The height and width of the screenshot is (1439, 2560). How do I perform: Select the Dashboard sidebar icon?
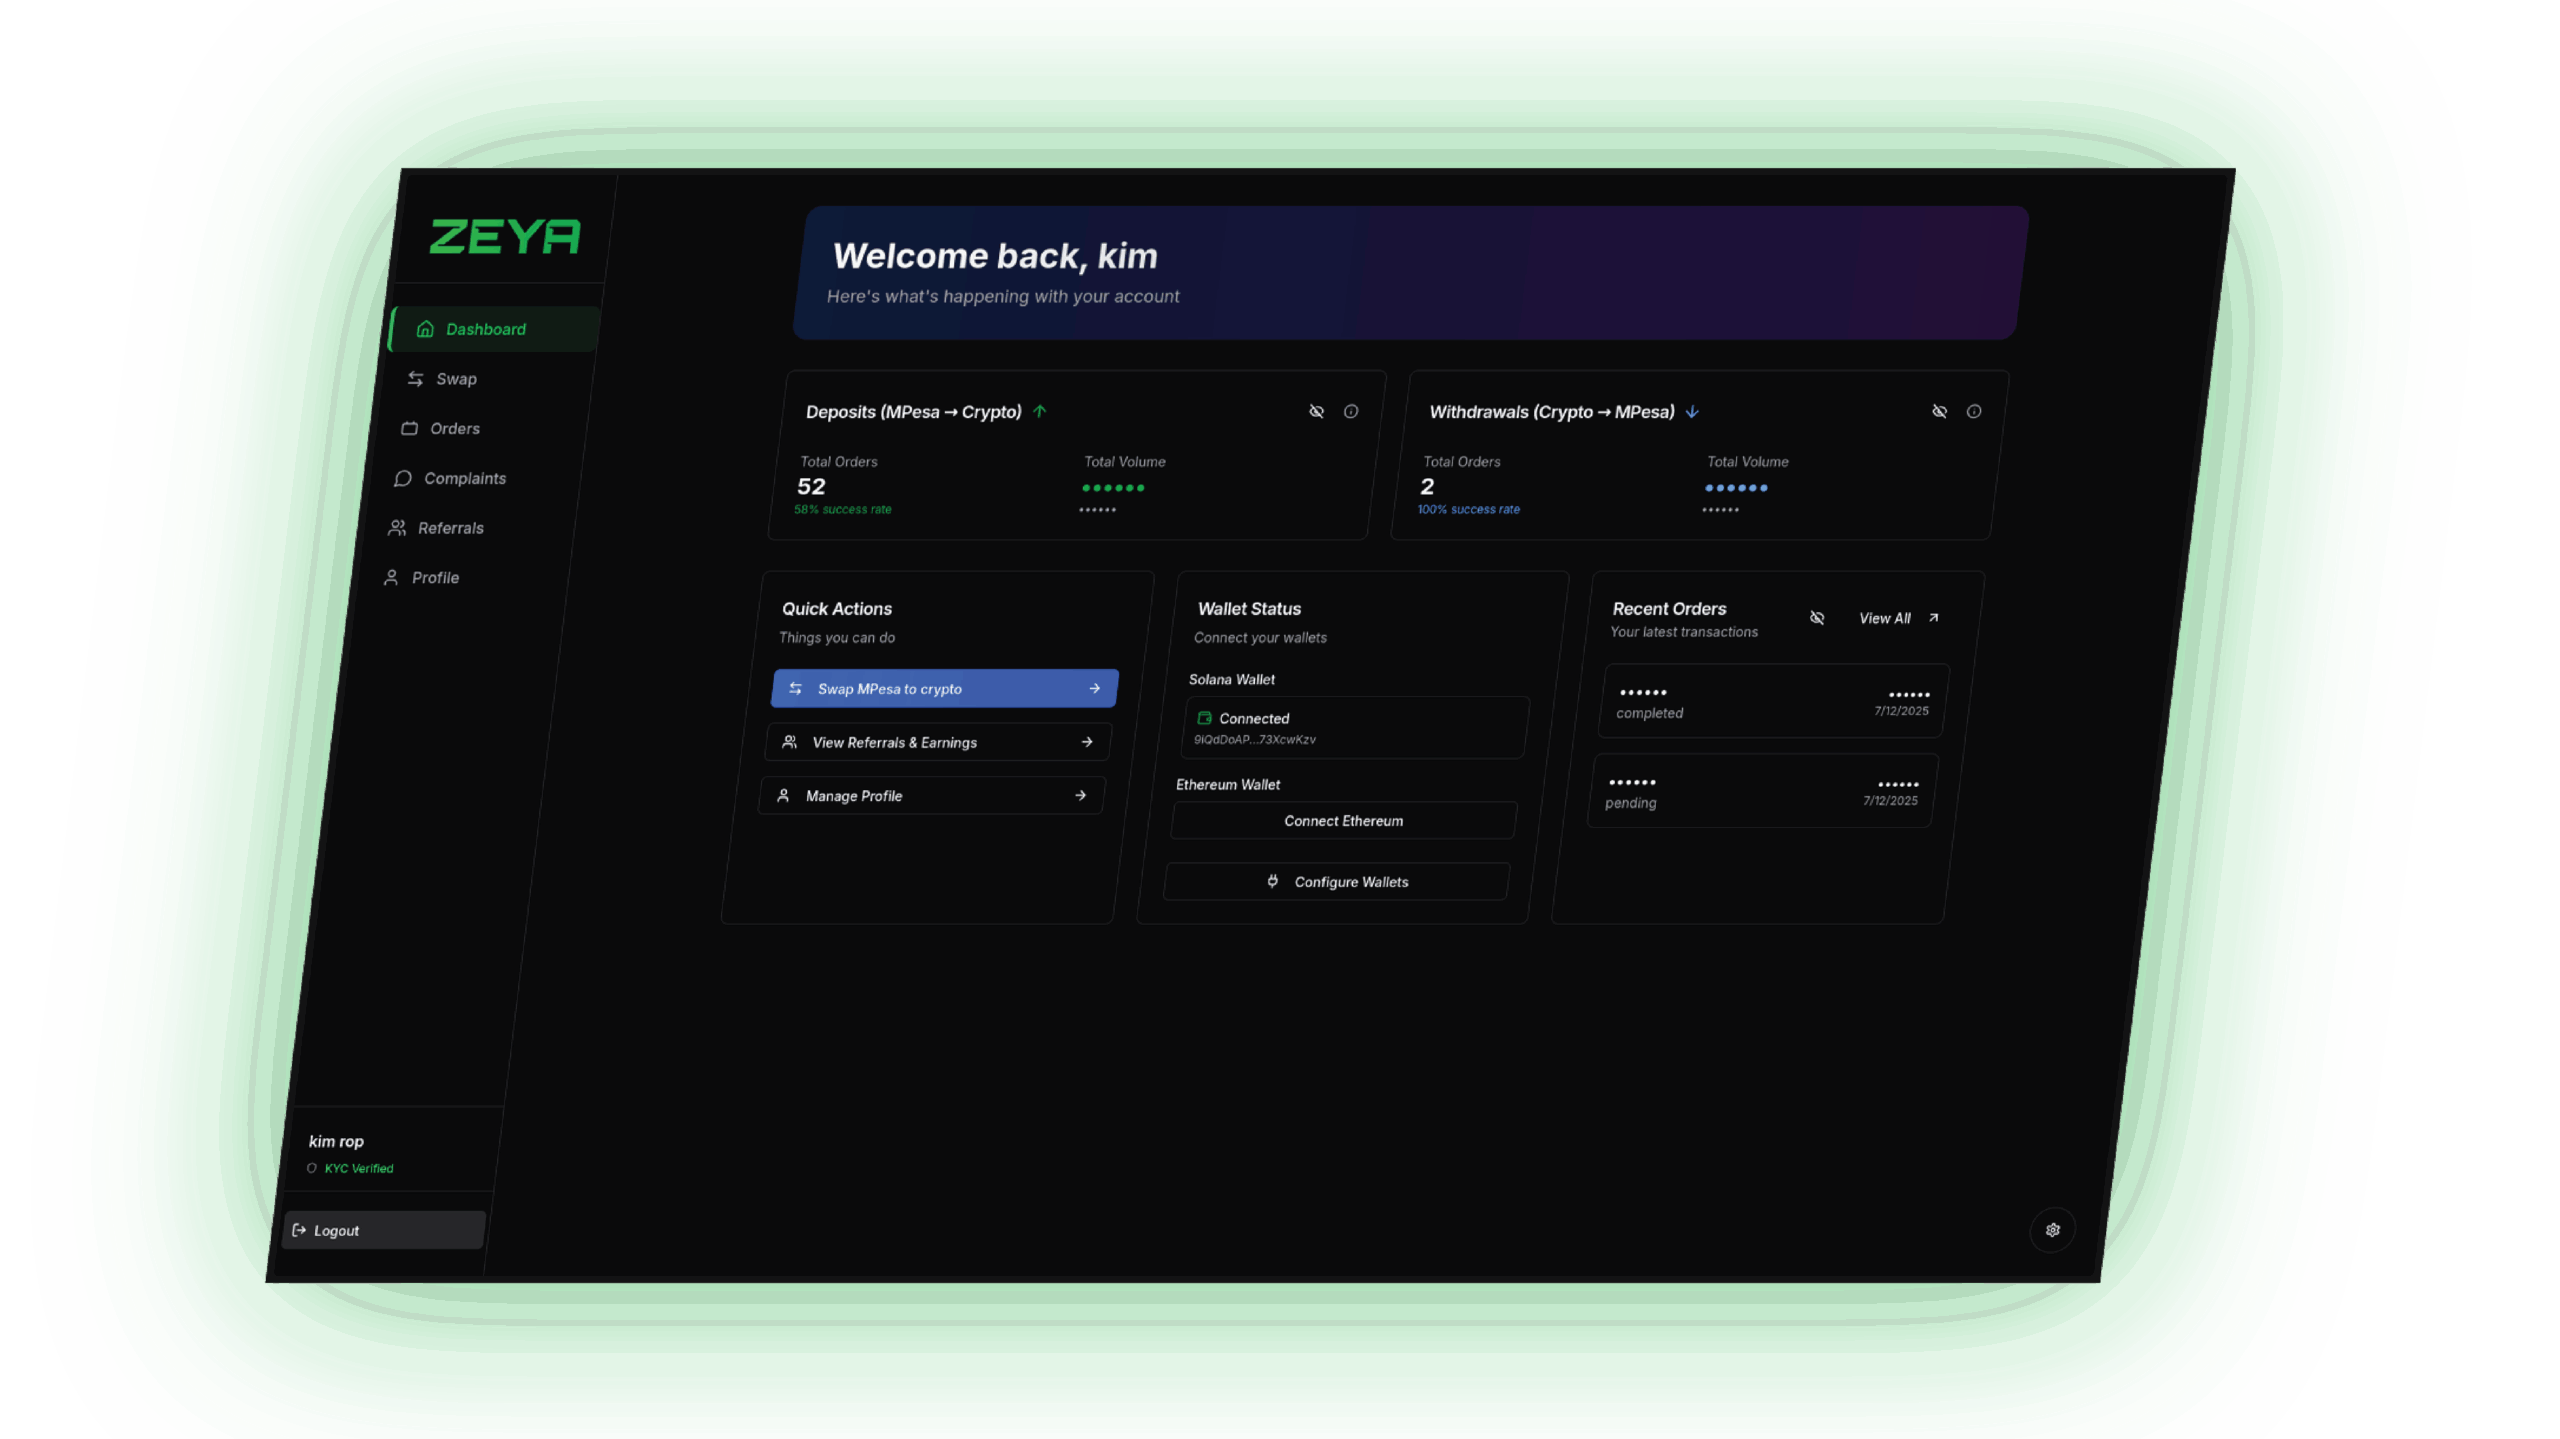425,328
